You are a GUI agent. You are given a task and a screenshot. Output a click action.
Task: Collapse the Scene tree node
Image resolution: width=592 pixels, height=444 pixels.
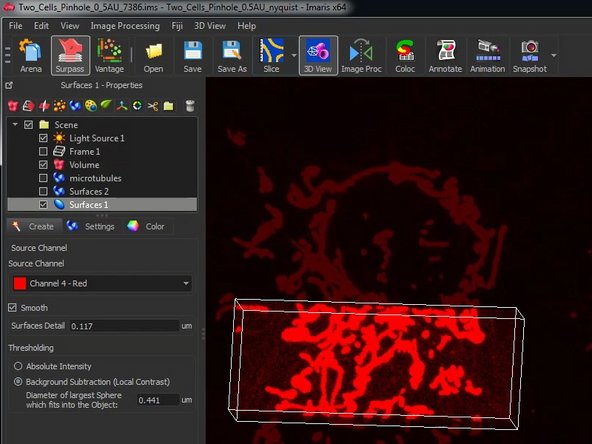coord(15,124)
